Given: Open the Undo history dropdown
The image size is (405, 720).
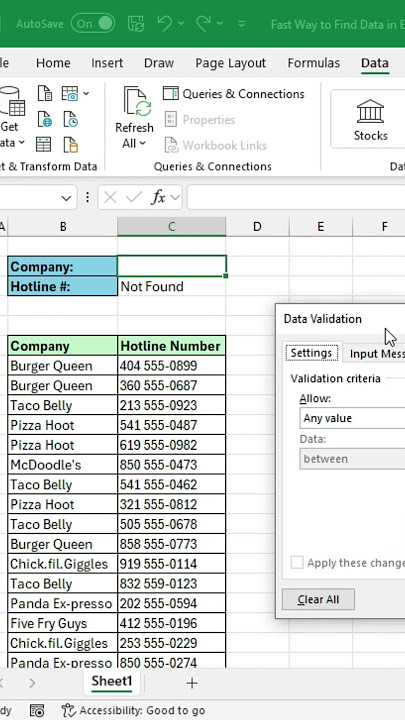Looking at the screenshot, I should [181, 23].
